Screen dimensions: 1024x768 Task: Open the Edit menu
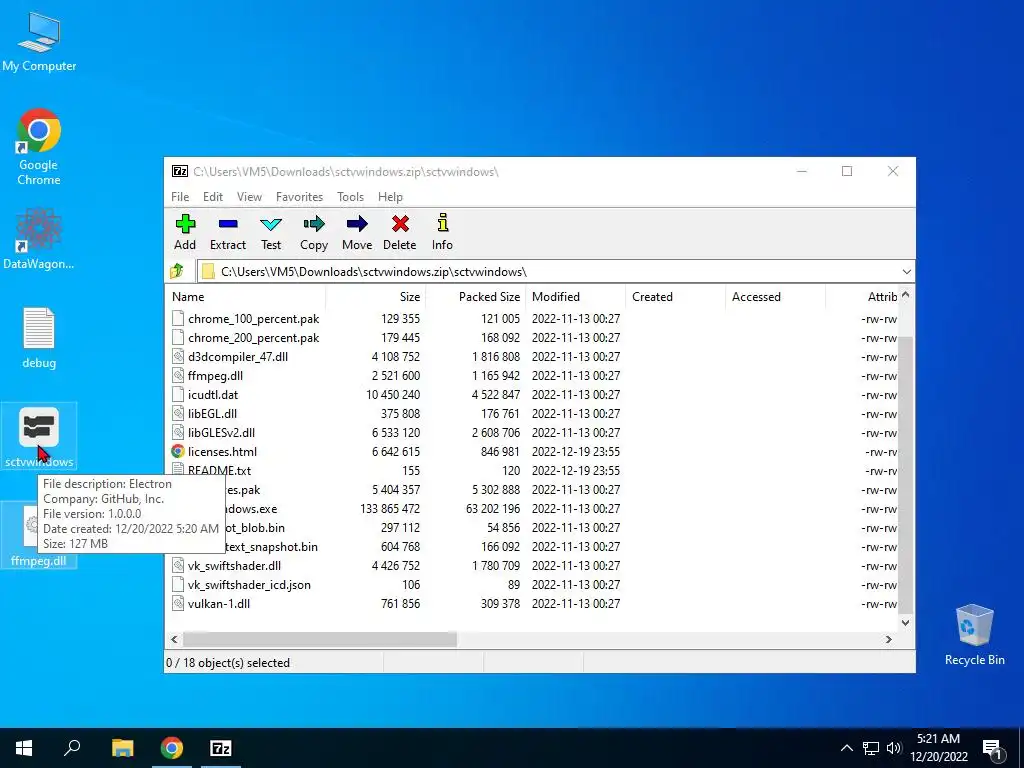click(x=213, y=197)
